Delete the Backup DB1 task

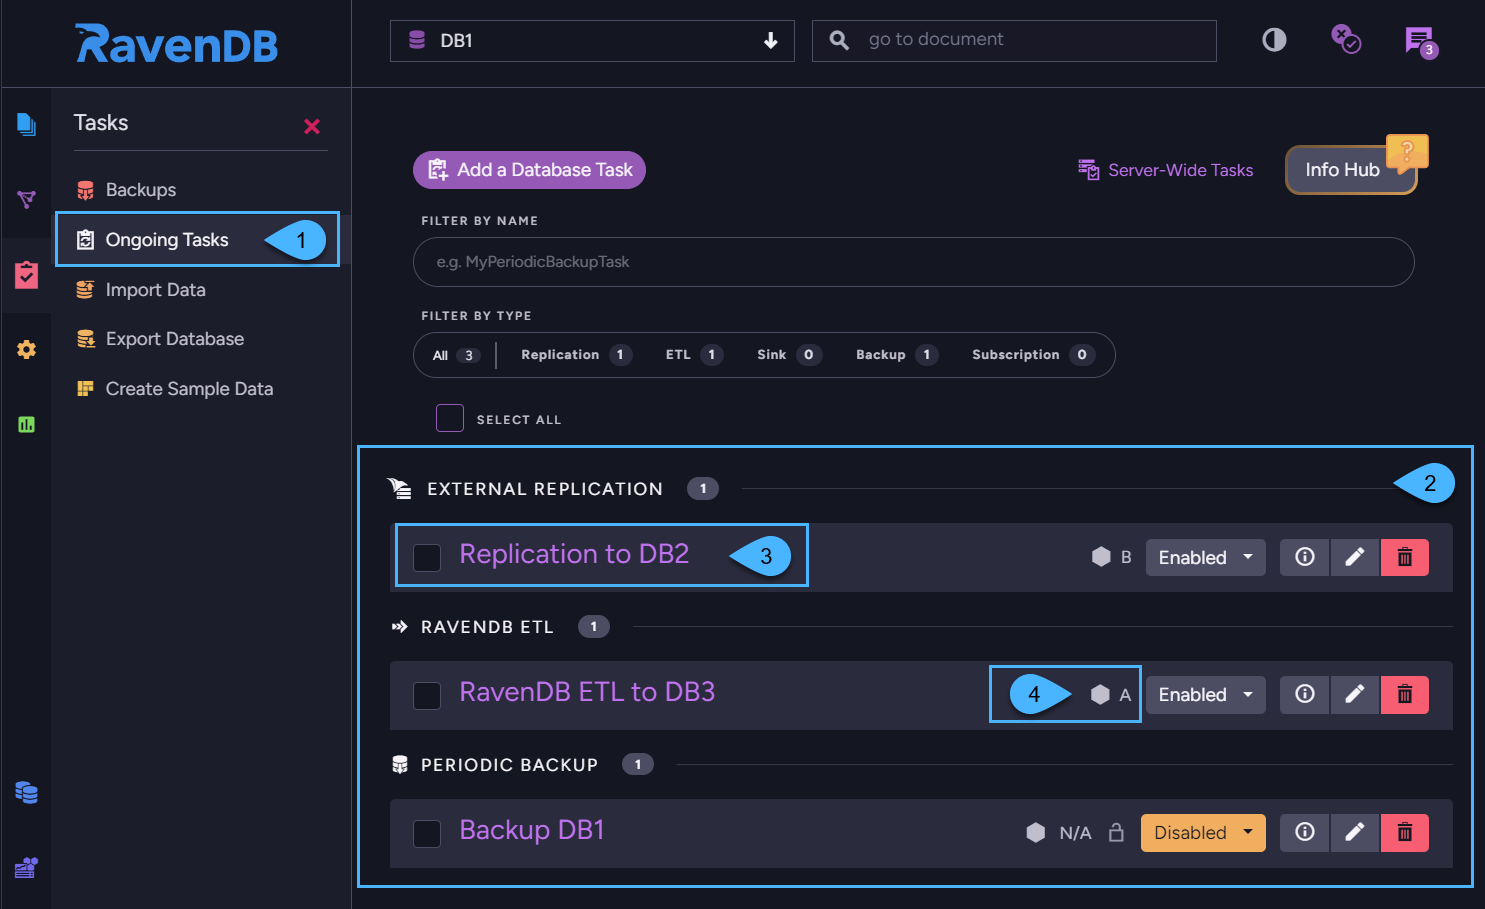(x=1405, y=832)
